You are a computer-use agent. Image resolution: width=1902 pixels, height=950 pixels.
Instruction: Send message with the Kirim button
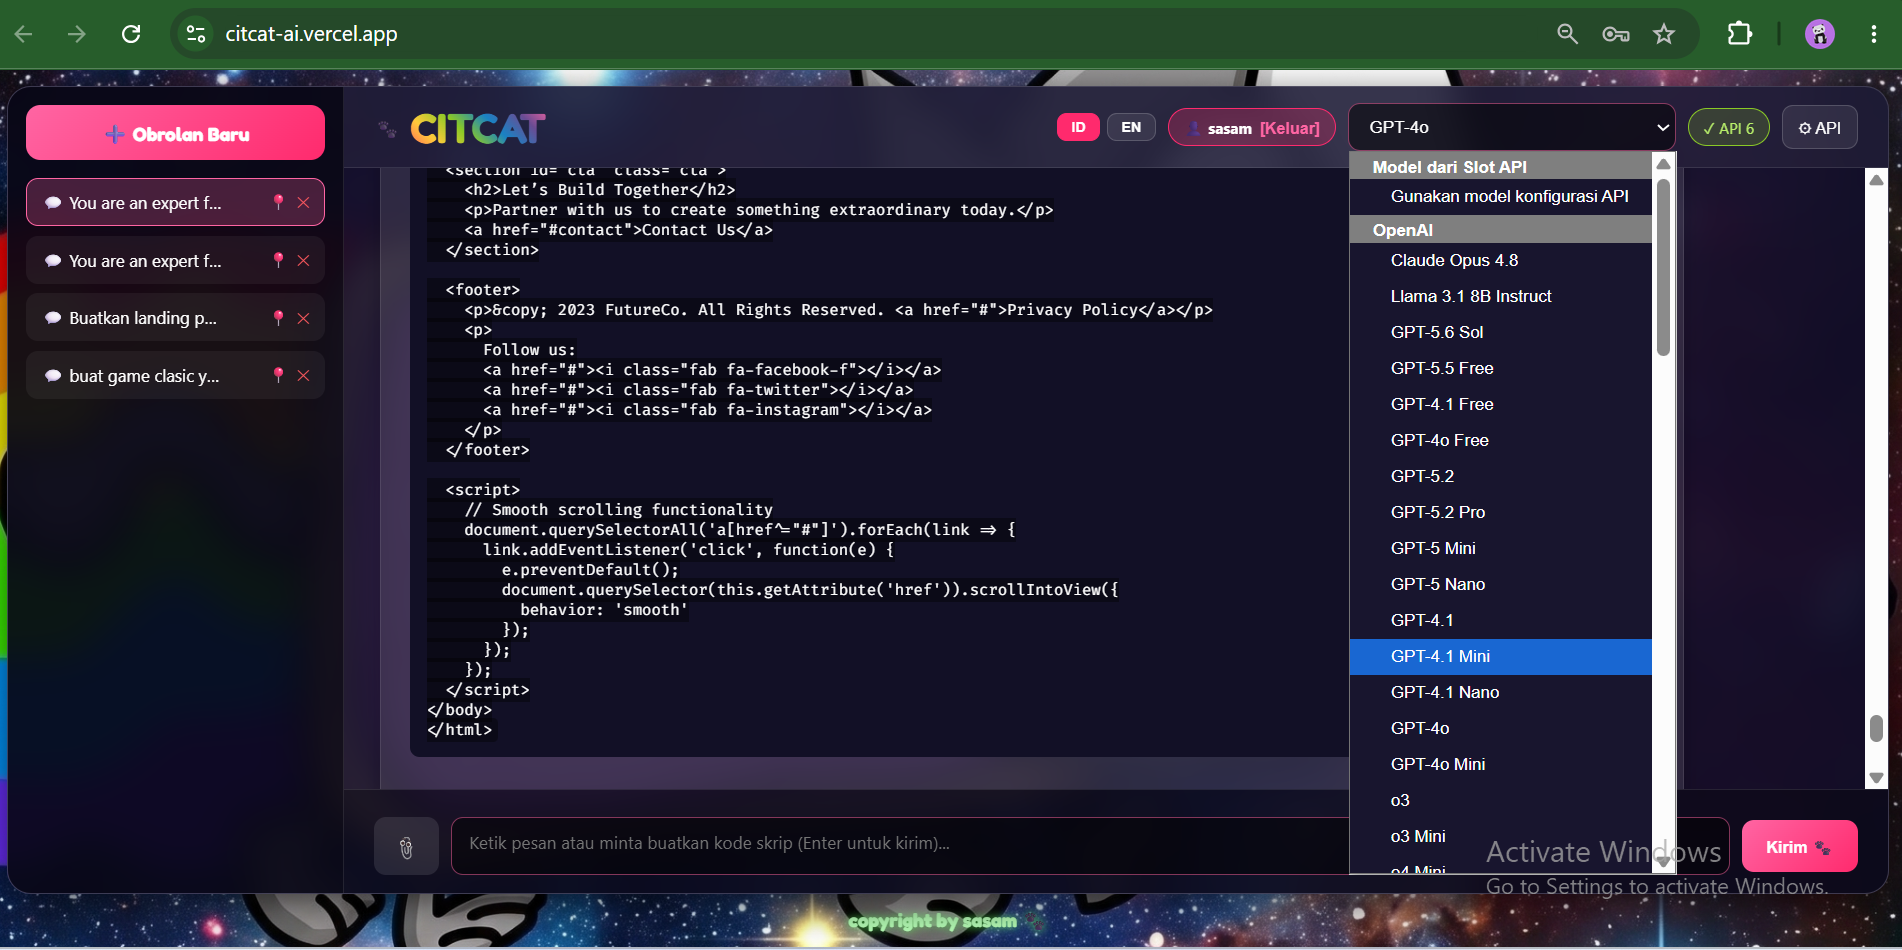(1799, 847)
